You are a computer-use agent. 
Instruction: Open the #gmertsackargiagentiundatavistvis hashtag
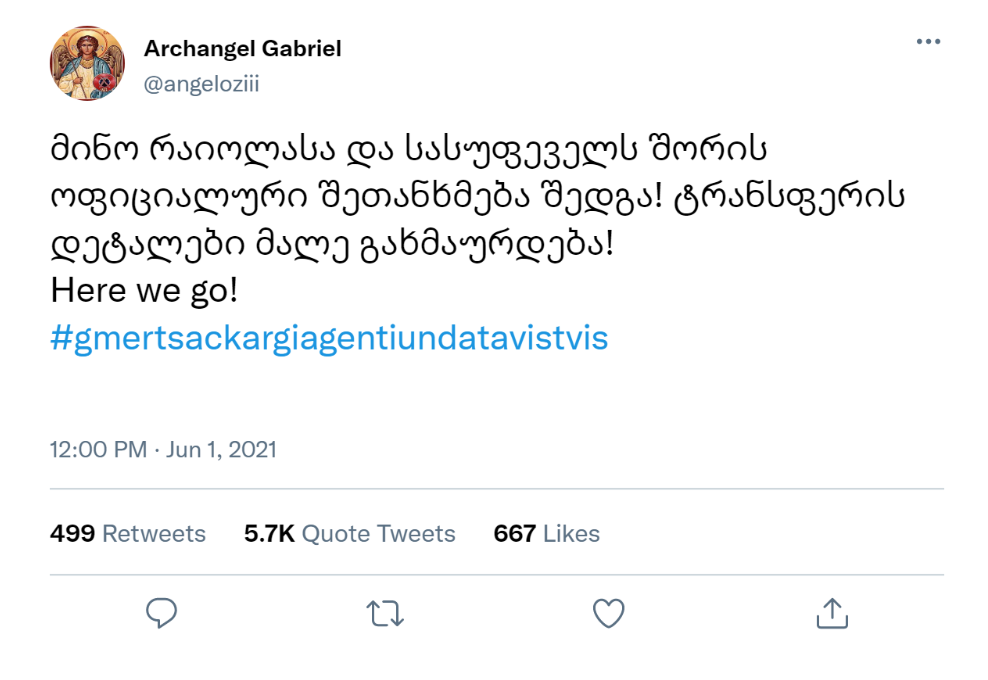(329, 338)
